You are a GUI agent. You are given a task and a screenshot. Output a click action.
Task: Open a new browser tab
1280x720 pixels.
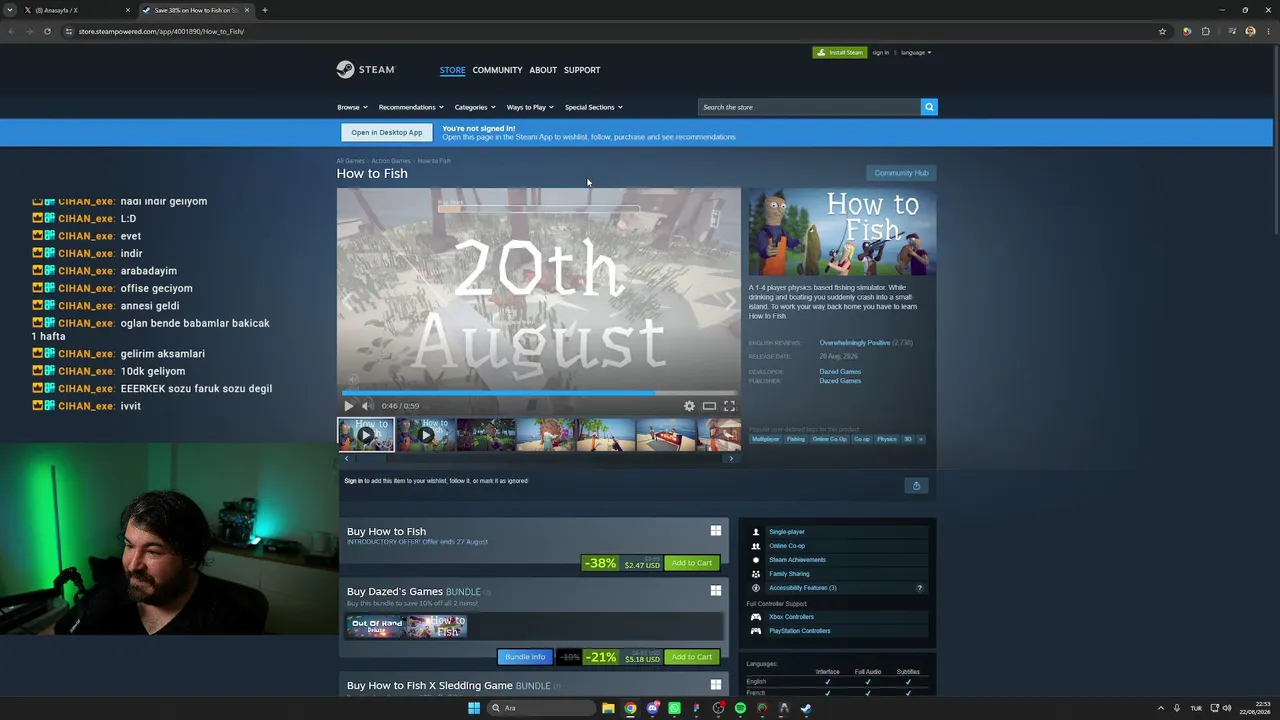264,10
